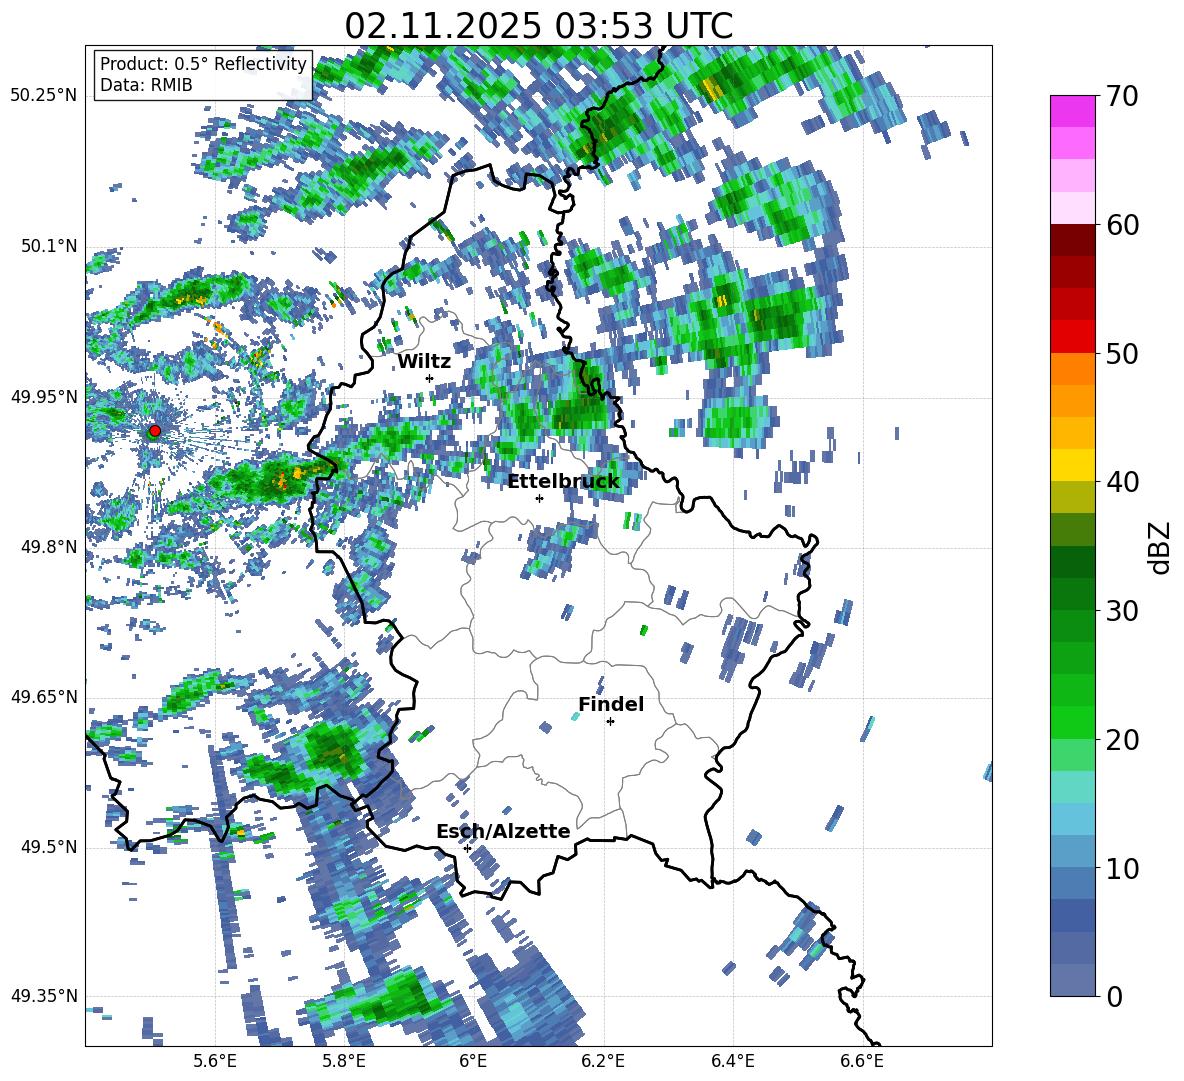Screen dimensions: 1184x1081
Task: Click the timestamp title 02.11.2025 03:53 UTC
Action: pyautogui.click(x=538, y=26)
